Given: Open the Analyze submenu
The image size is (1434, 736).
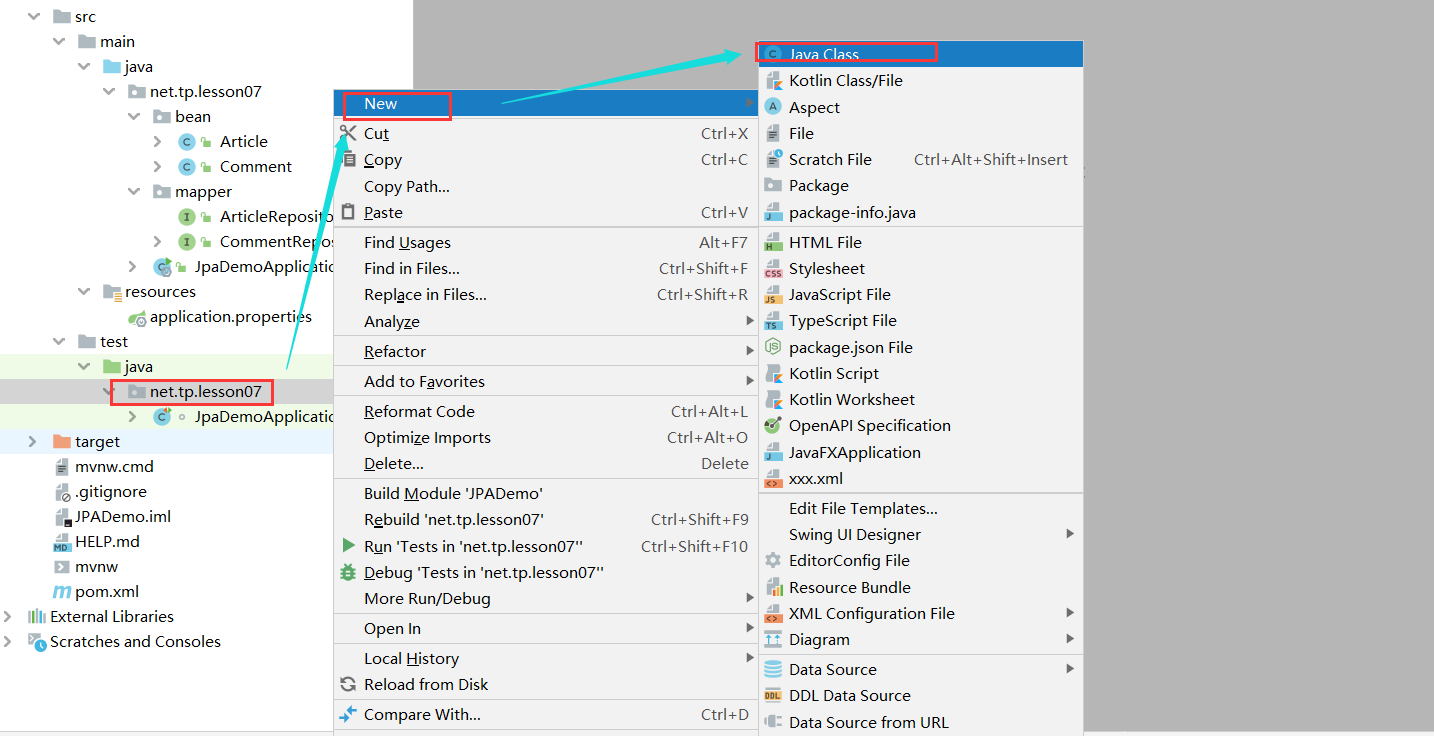Looking at the screenshot, I should tap(545, 321).
